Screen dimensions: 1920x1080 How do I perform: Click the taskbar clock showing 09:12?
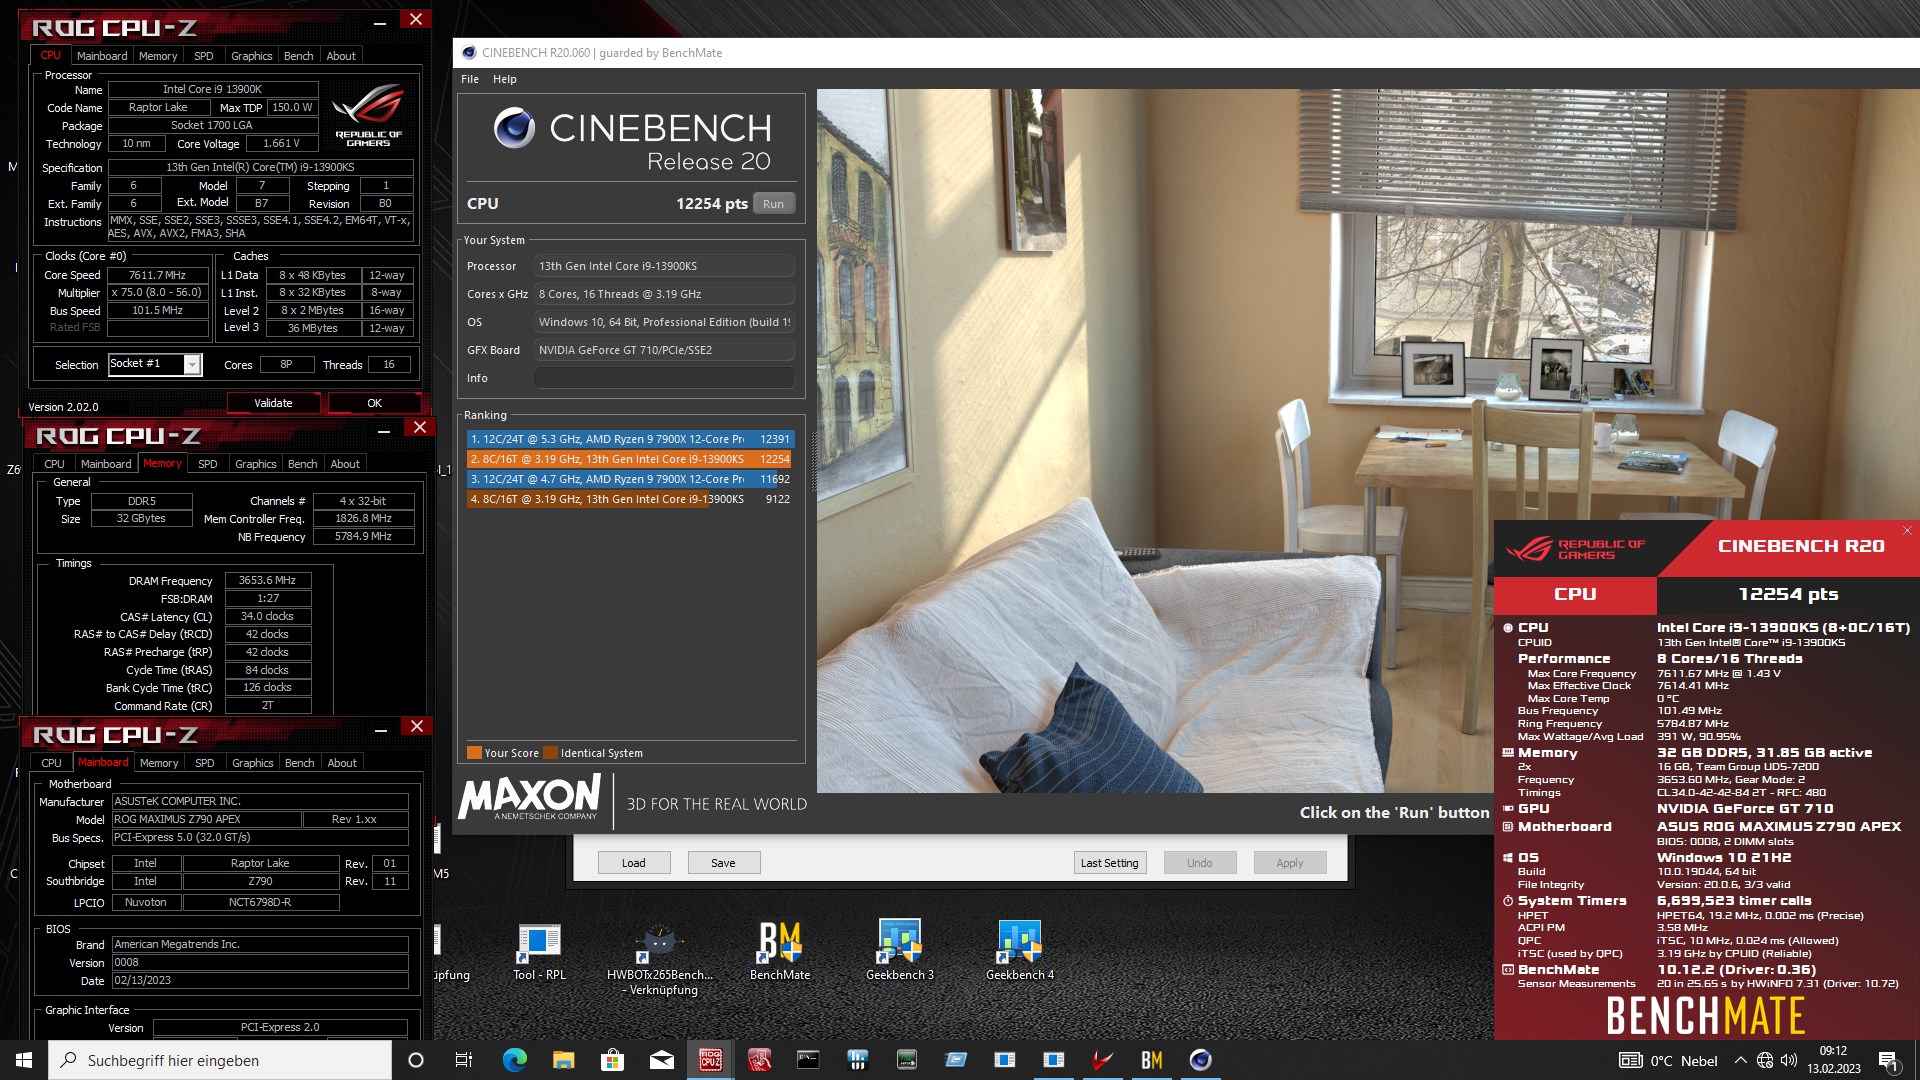click(x=1833, y=1060)
